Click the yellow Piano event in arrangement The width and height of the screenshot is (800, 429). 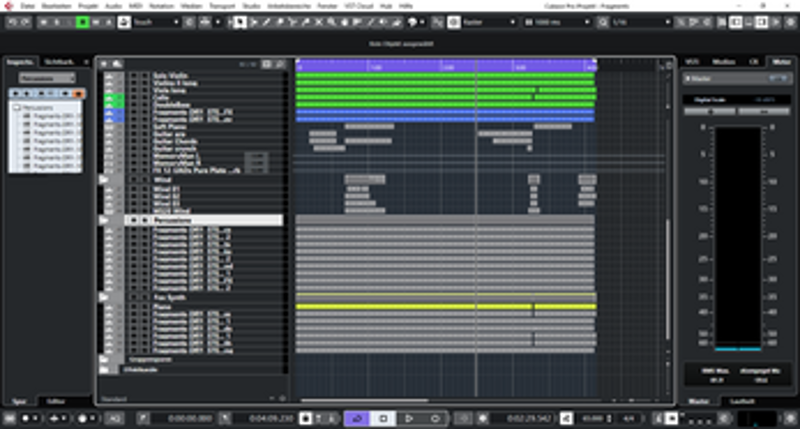click(x=415, y=307)
